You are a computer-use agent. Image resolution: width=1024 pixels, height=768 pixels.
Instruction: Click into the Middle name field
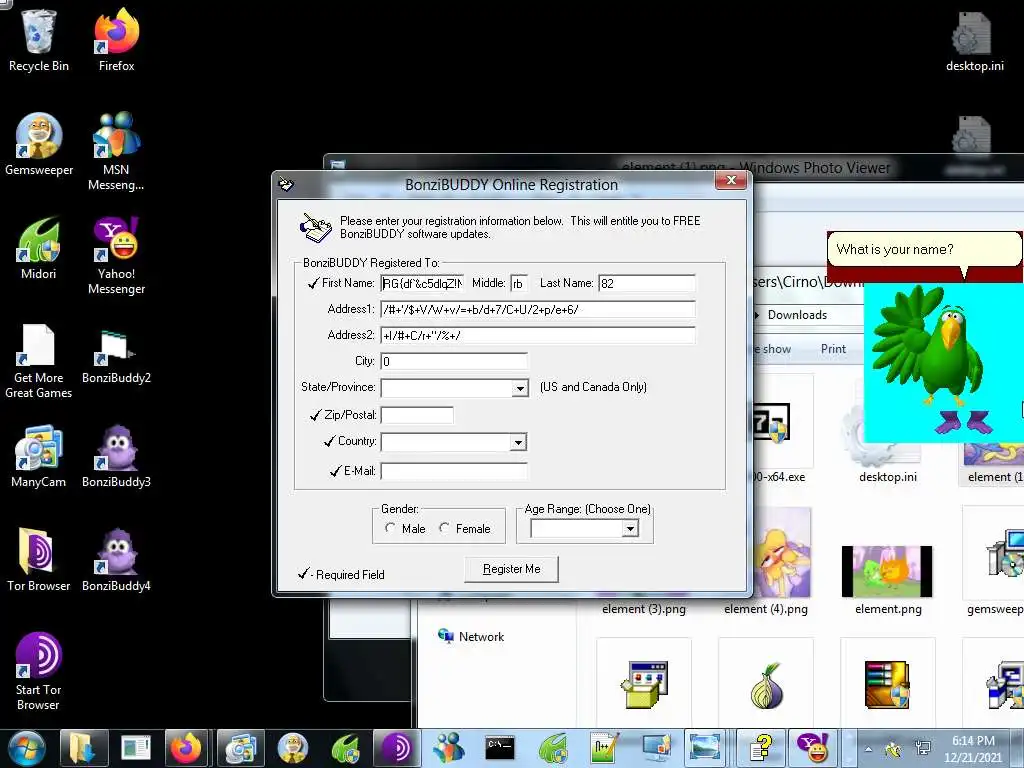[x=519, y=283]
